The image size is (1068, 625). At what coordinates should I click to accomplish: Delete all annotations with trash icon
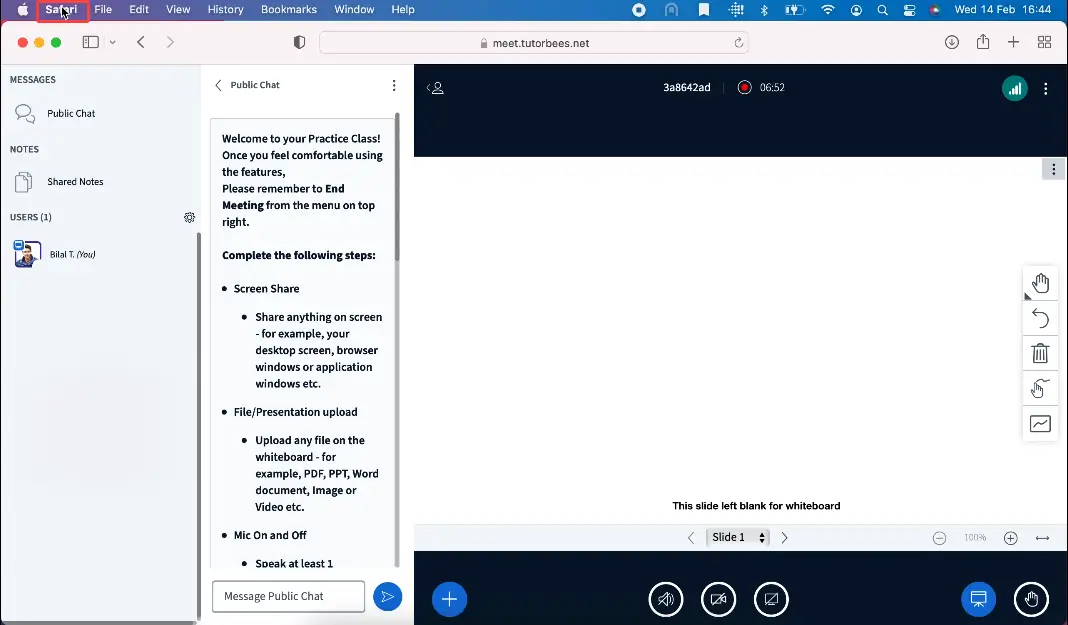[x=1040, y=353]
